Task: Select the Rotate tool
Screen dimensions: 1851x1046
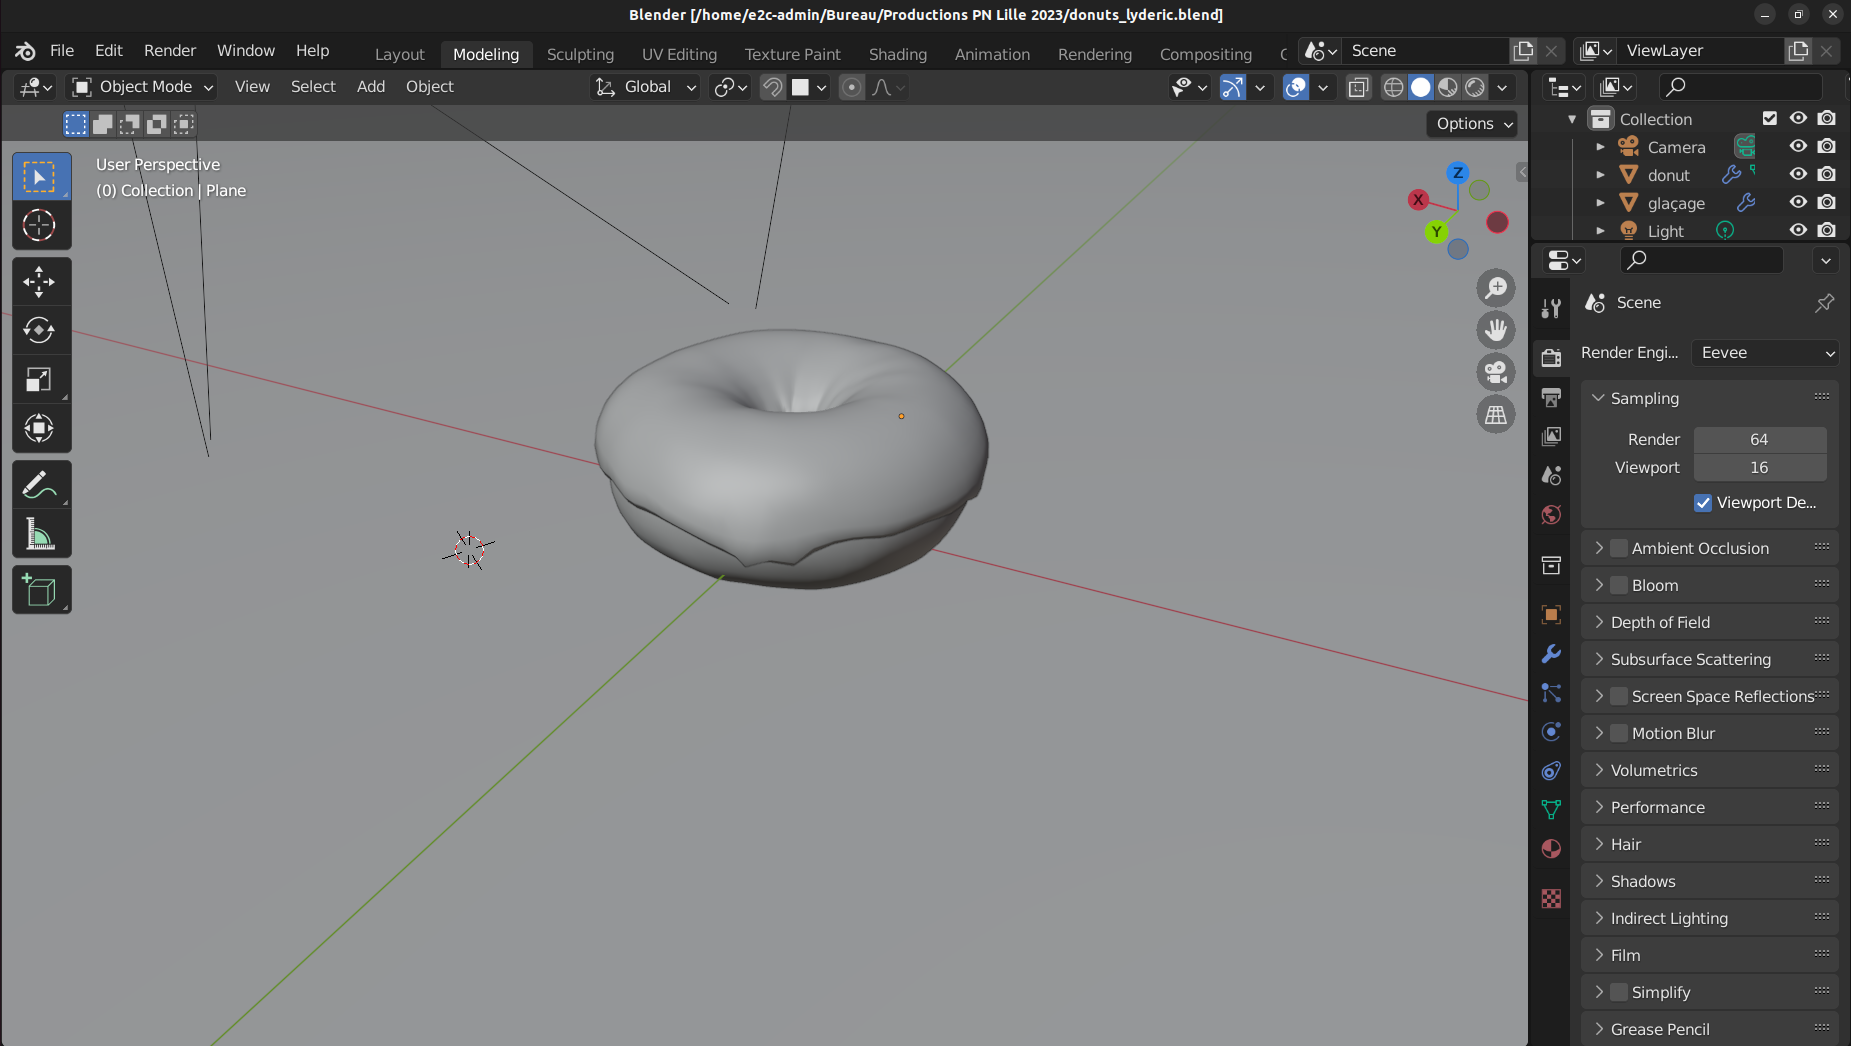Action: (40, 330)
